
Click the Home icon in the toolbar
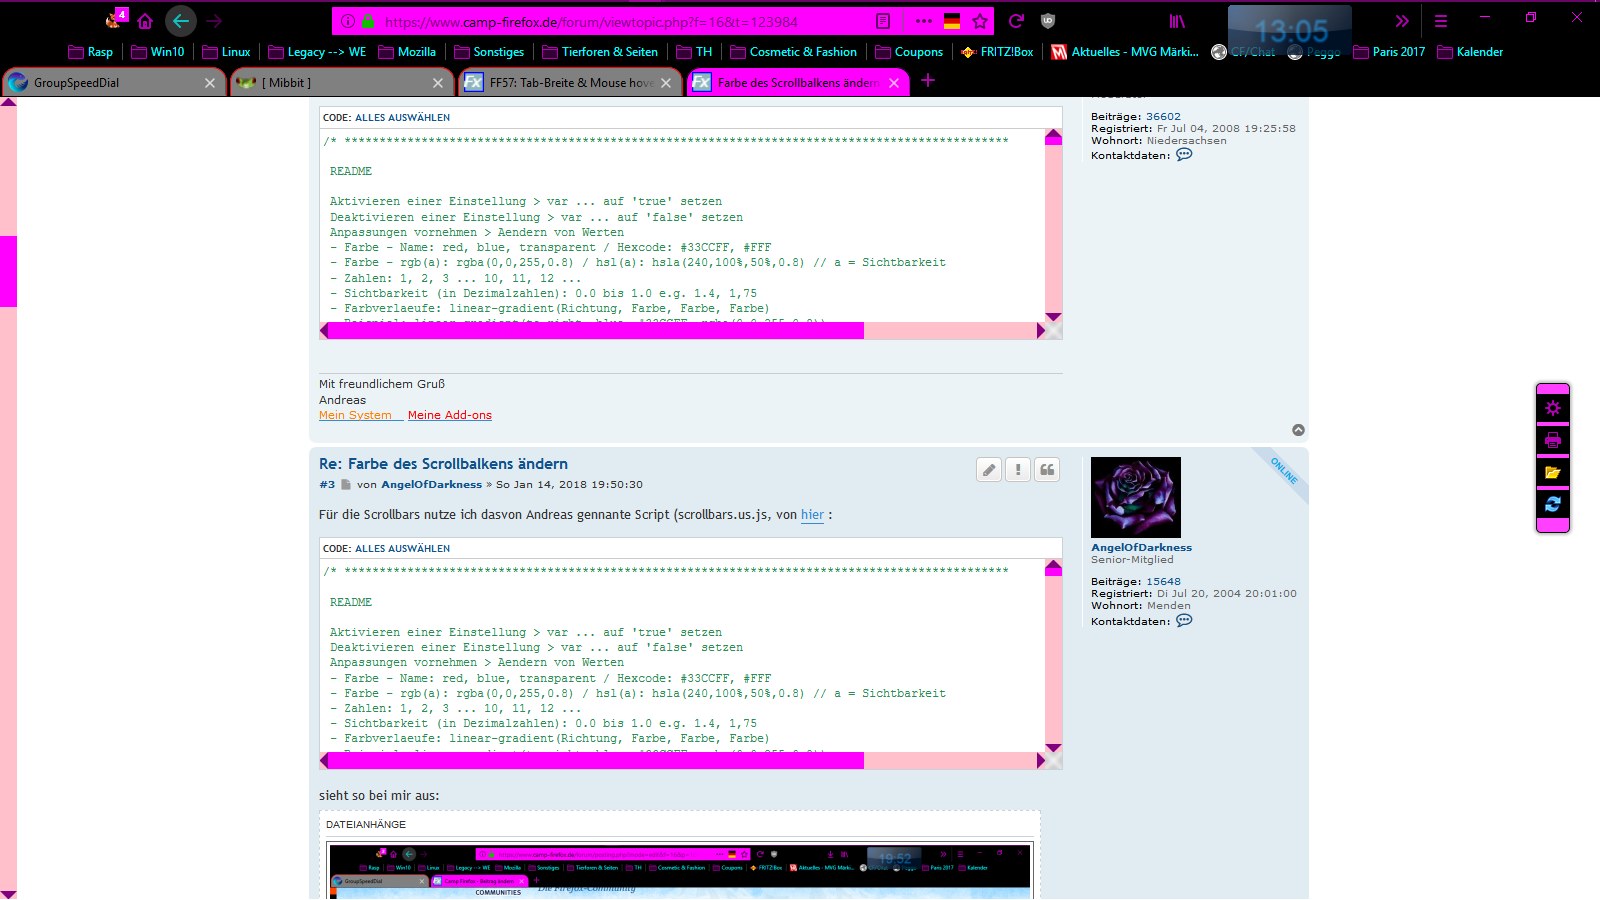(145, 21)
